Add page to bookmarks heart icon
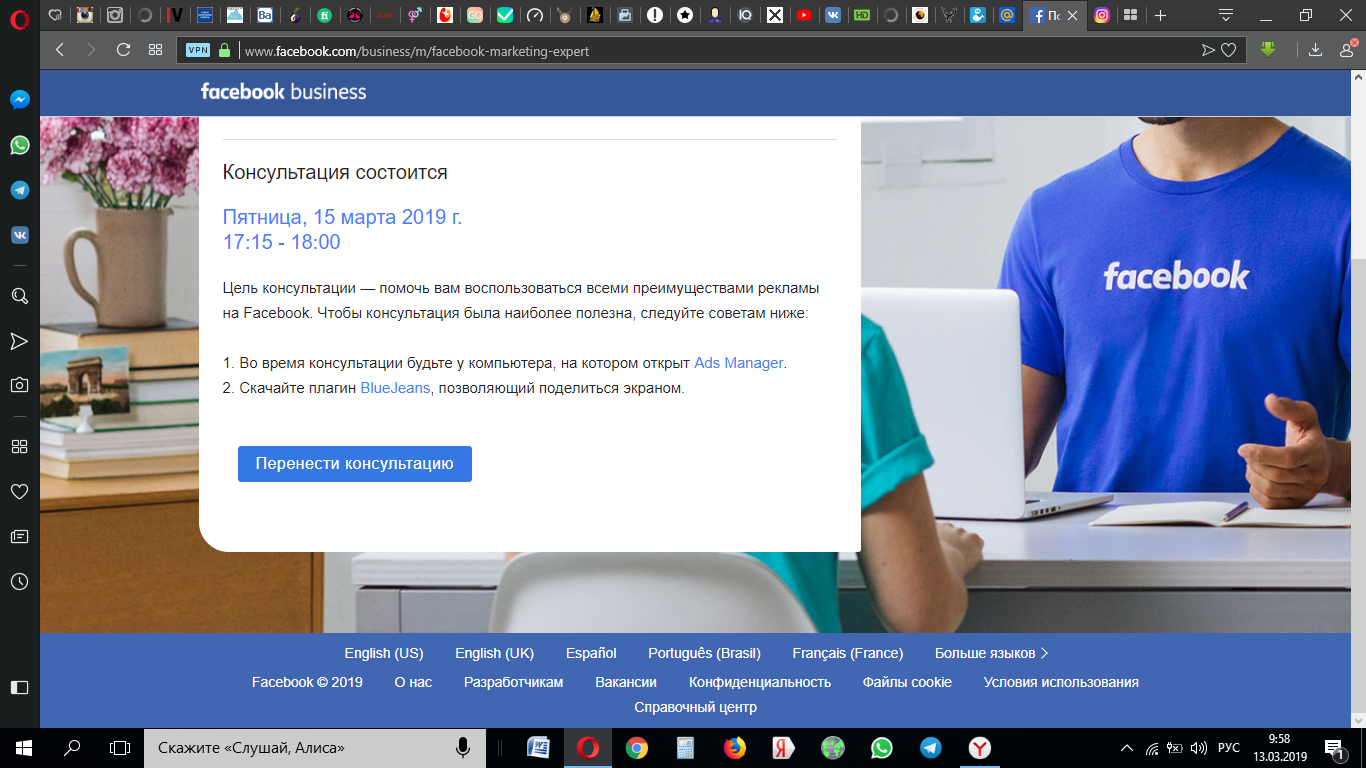 1229,50
